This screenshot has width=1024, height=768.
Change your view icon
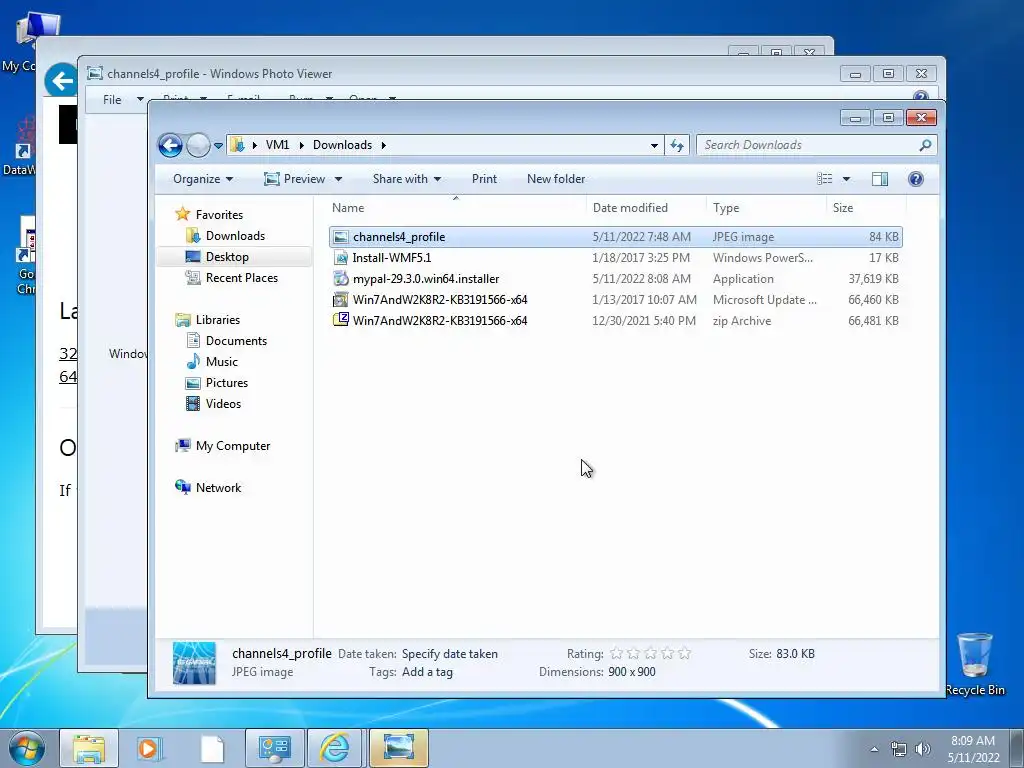[x=825, y=179]
